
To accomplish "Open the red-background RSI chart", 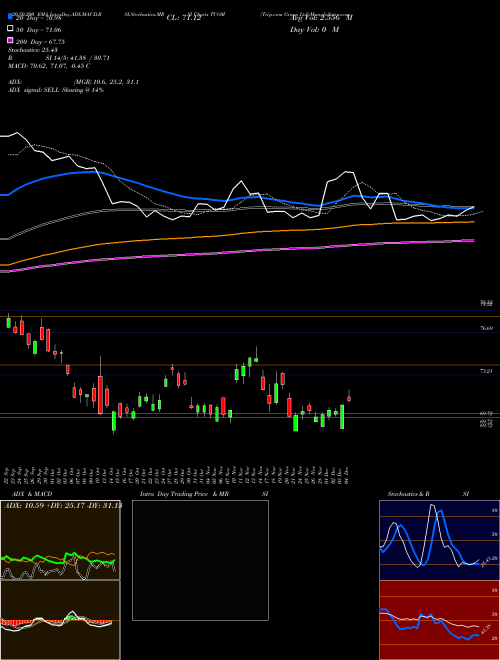I will pos(439,620).
